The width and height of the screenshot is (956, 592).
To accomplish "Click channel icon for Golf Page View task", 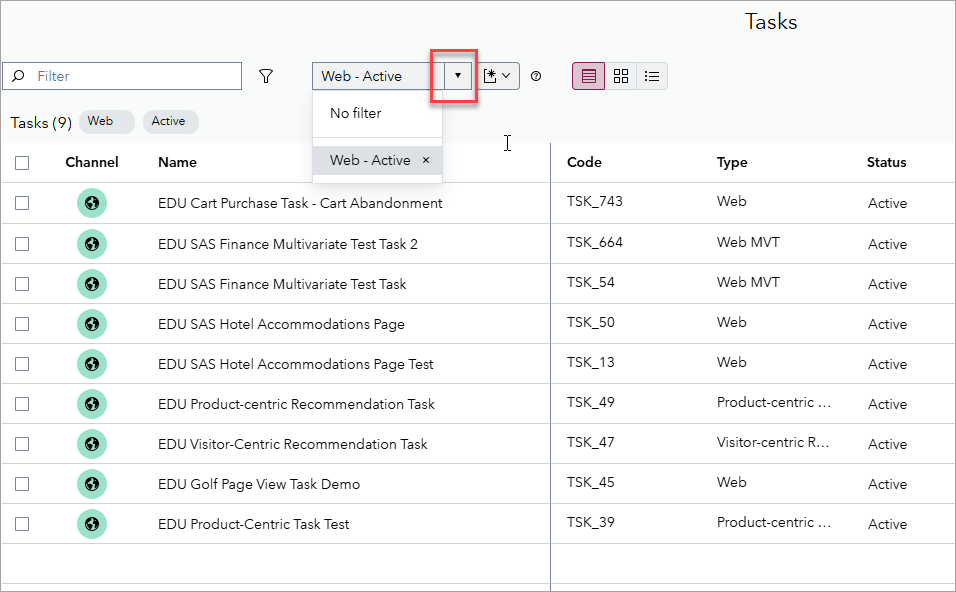I will tap(92, 484).
